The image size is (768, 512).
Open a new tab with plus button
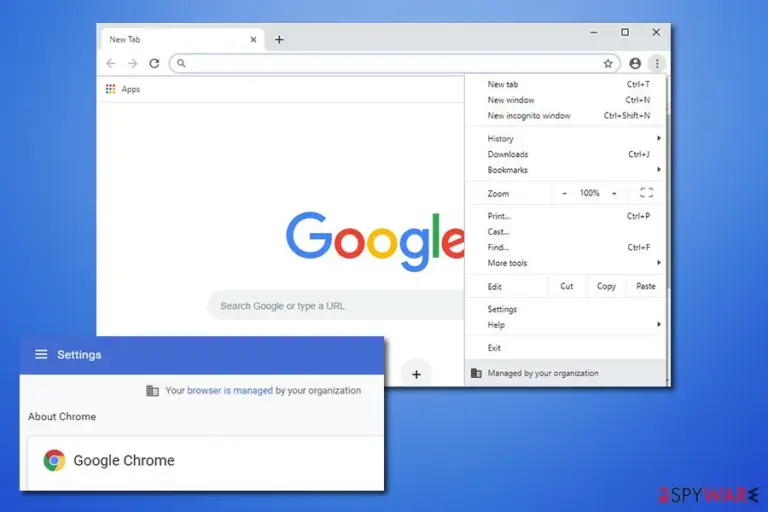[279, 40]
